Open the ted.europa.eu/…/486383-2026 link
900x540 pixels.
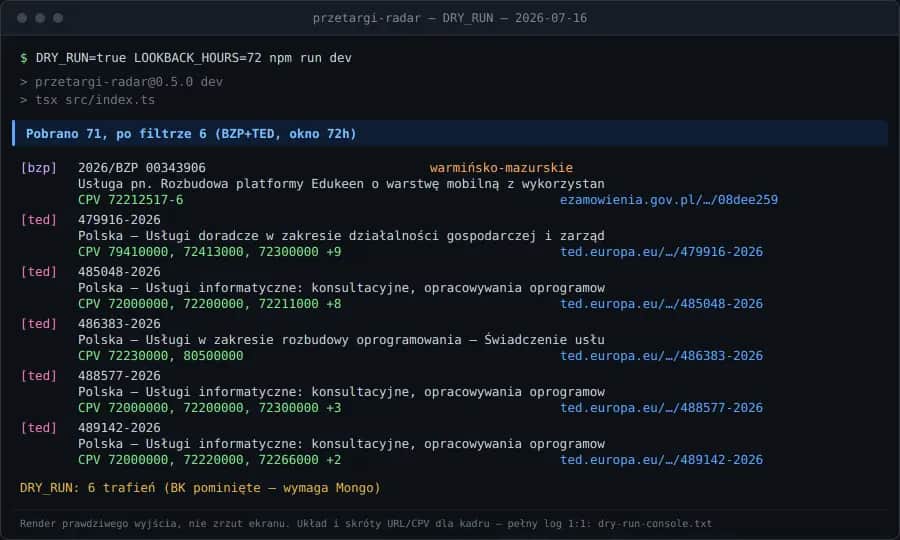pos(661,356)
